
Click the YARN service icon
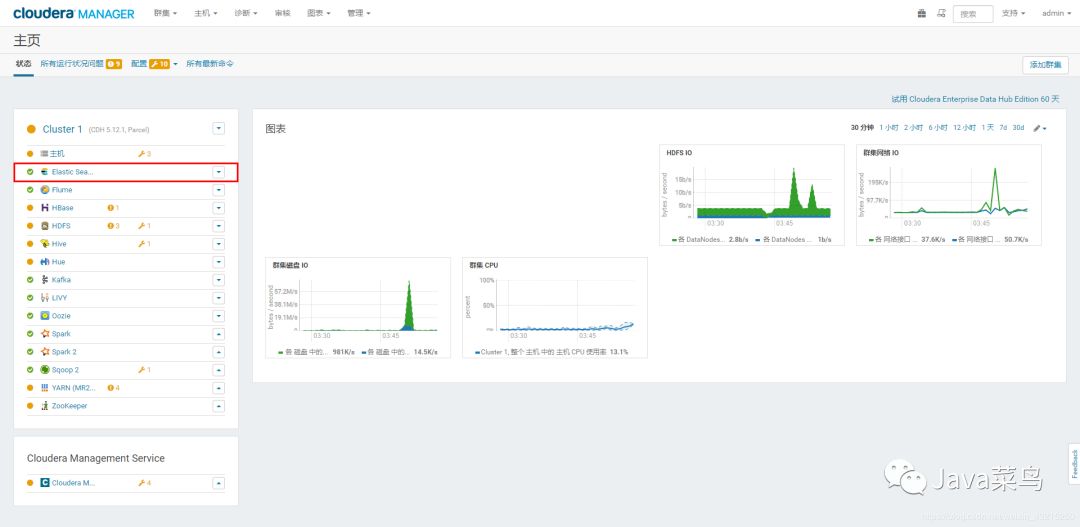click(x=45, y=388)
